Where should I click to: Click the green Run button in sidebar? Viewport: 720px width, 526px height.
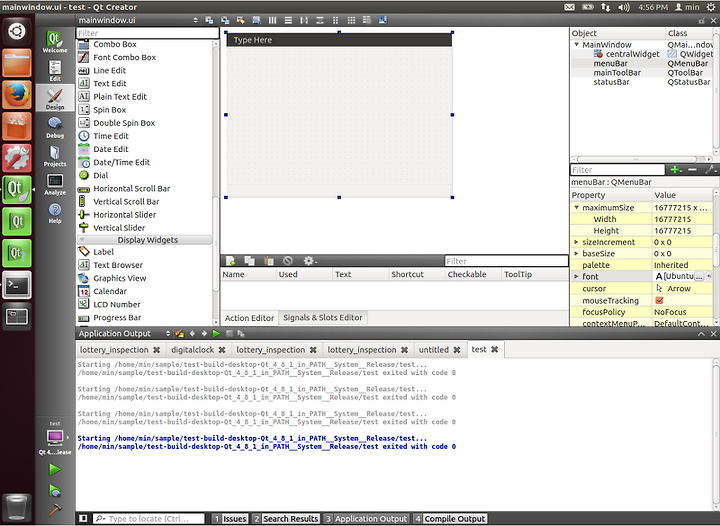point(55,469)
